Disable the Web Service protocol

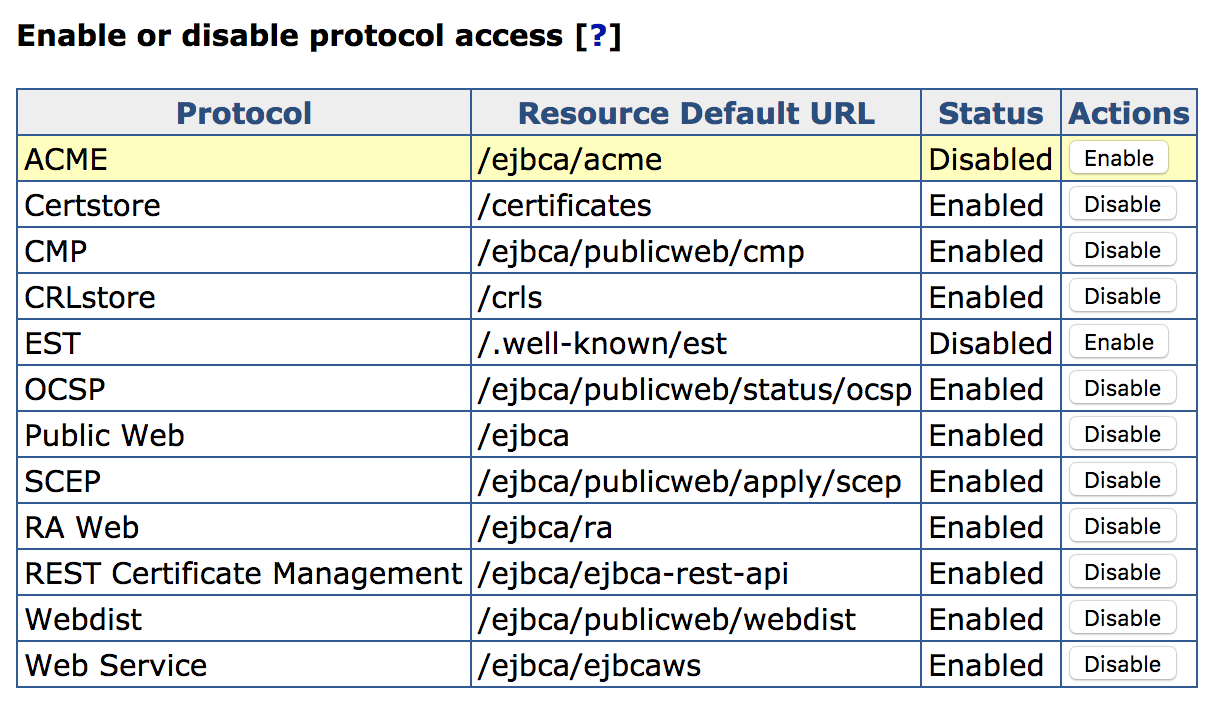click(x=1122, y=665)
